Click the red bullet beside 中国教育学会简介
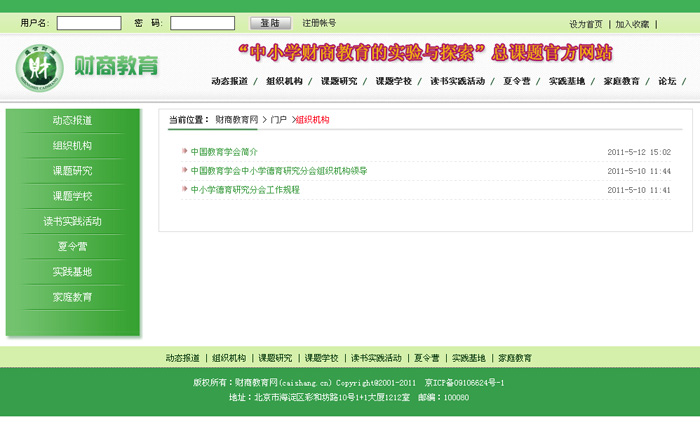This screenshot has width=700, height=429. tap(184, 152)
